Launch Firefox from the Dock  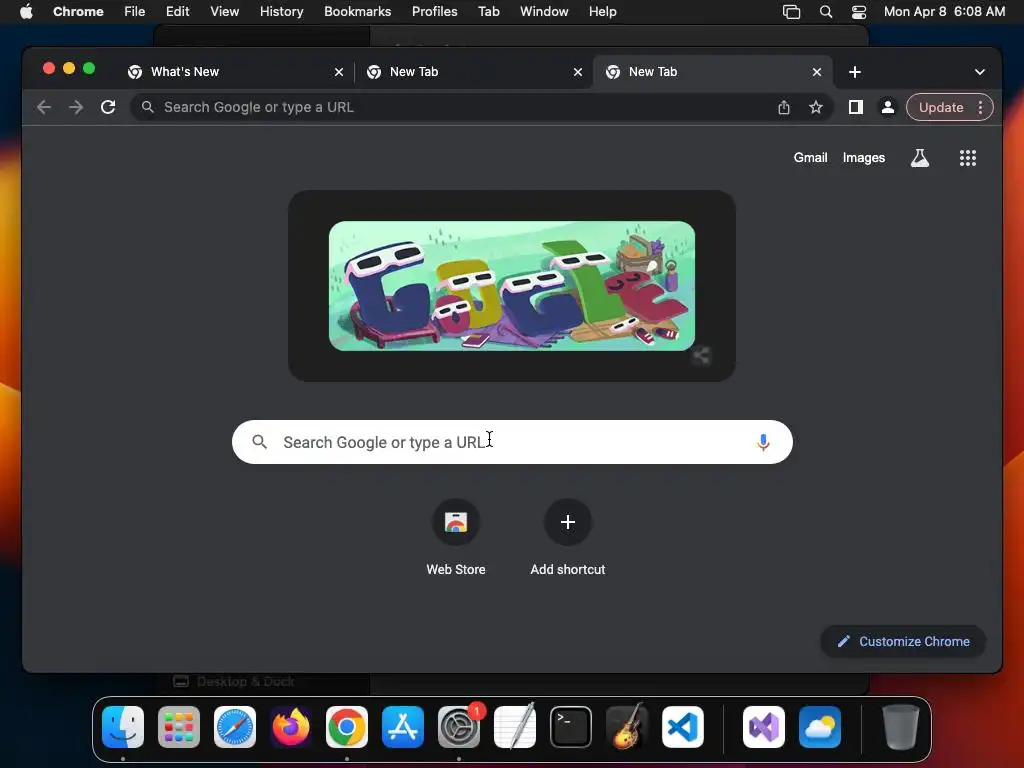291,727
